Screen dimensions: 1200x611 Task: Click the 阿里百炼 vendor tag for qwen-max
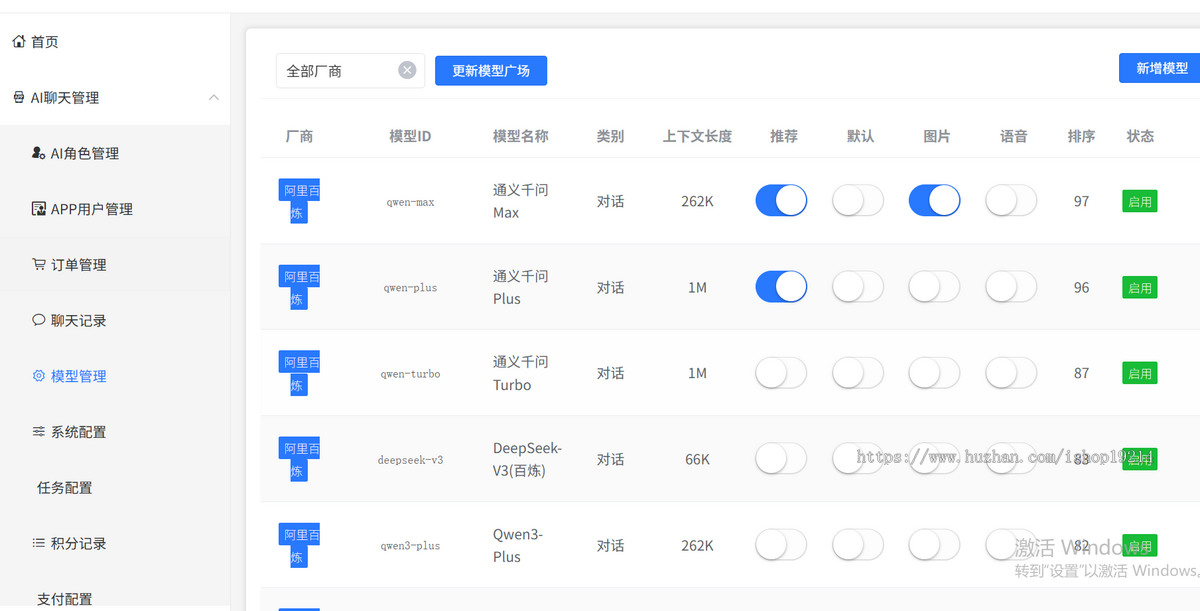299,201
